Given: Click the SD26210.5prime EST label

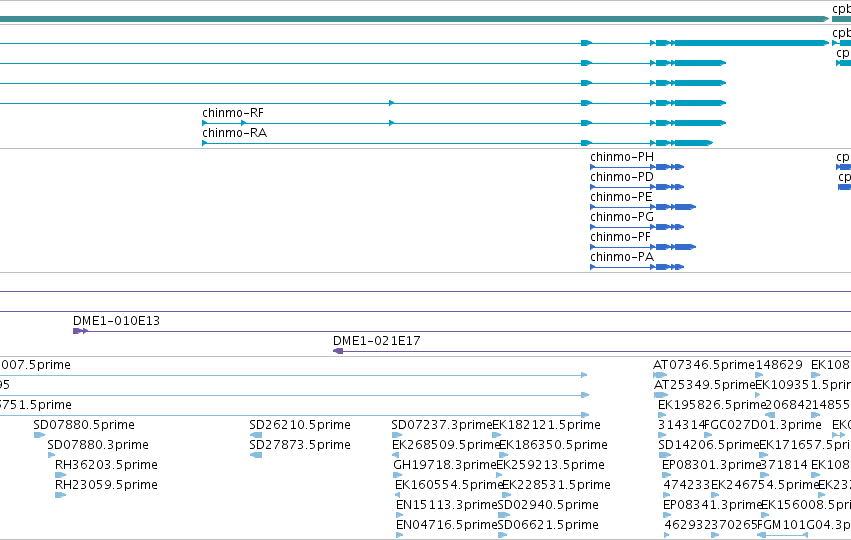Looking at the screenshot, I should (x=300, y=425).
